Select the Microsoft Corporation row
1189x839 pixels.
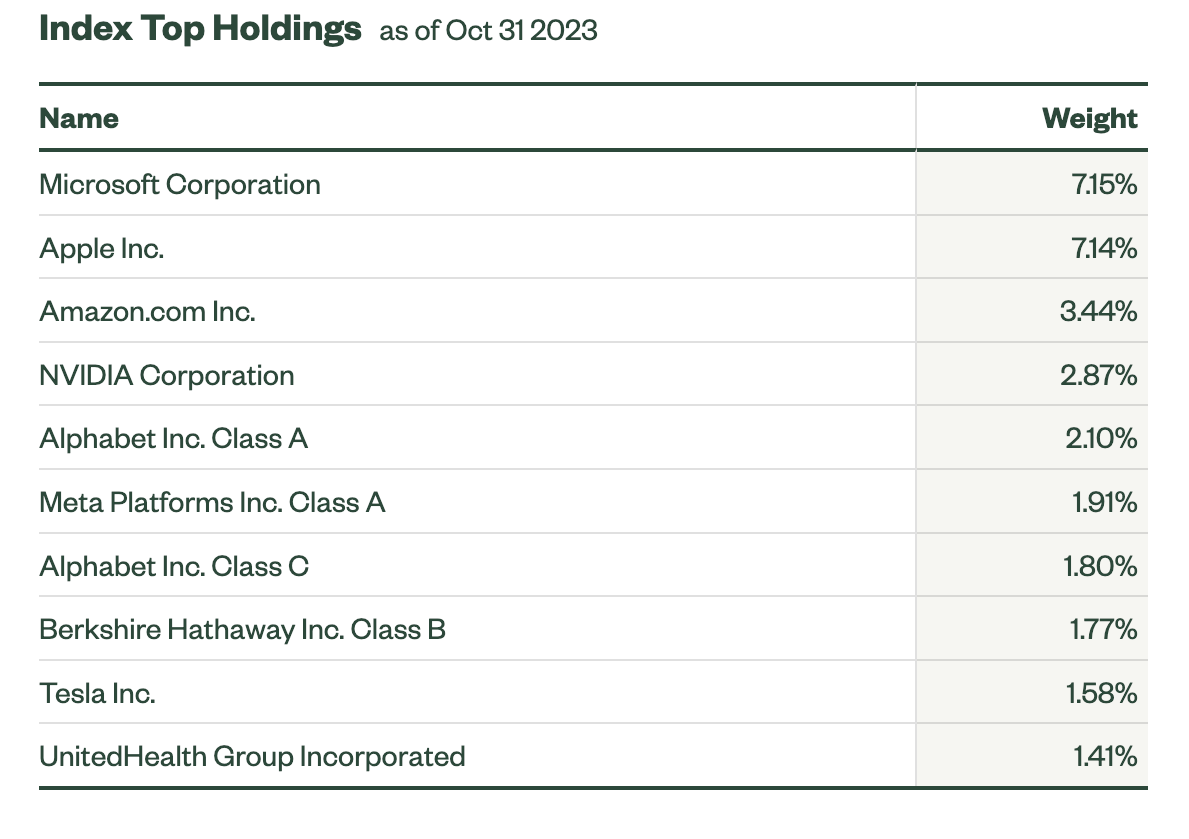[593, 184]
